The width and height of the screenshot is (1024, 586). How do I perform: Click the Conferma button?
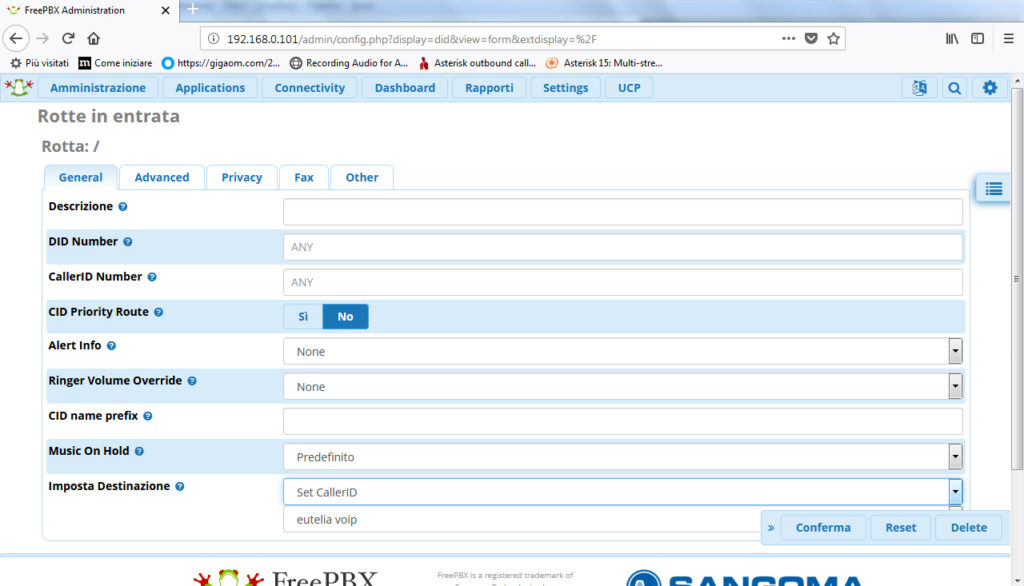pyautogui.click(x=823, y=528)
